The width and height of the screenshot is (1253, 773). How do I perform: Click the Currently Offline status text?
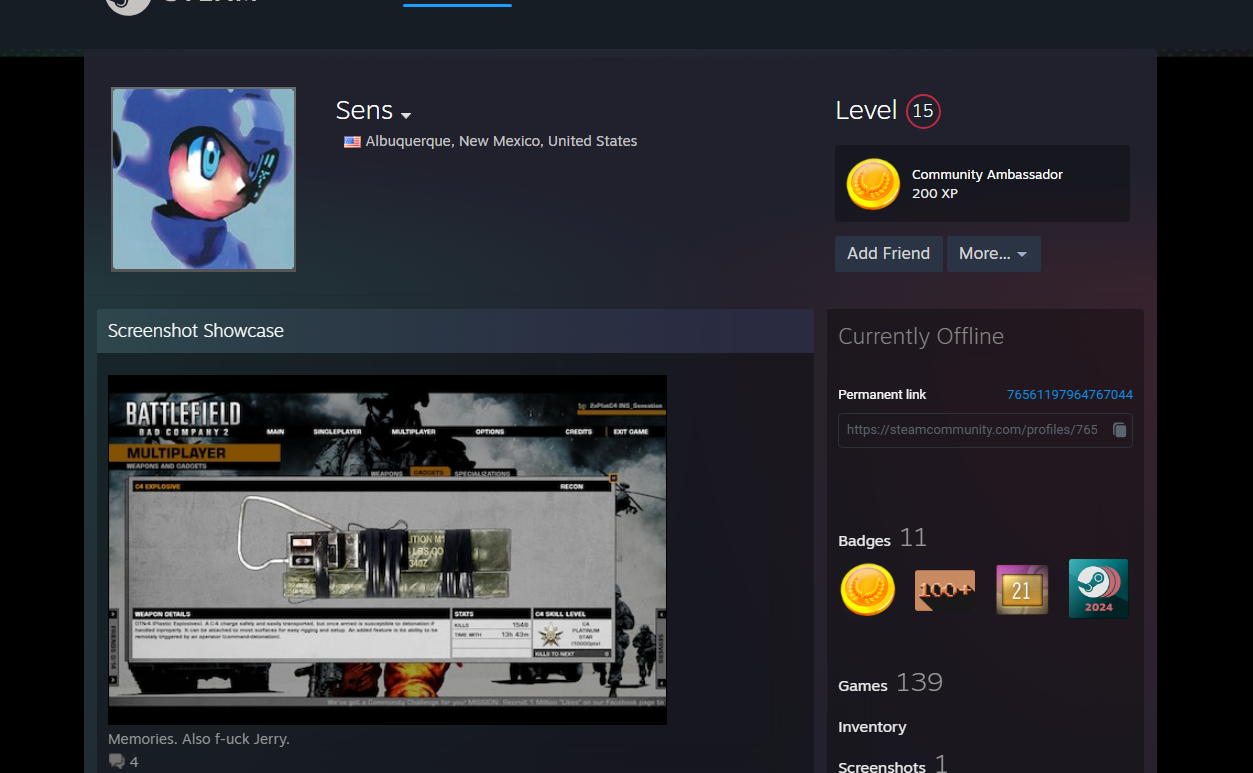[921, 337]
